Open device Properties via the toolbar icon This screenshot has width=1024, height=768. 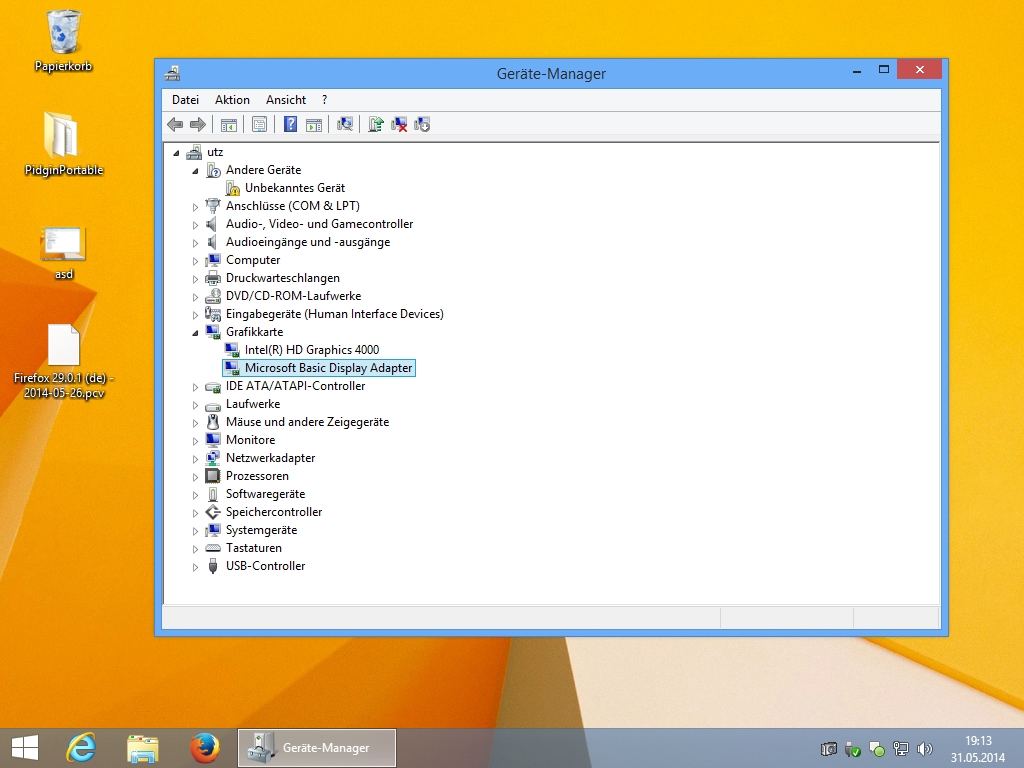coord(259,124)
